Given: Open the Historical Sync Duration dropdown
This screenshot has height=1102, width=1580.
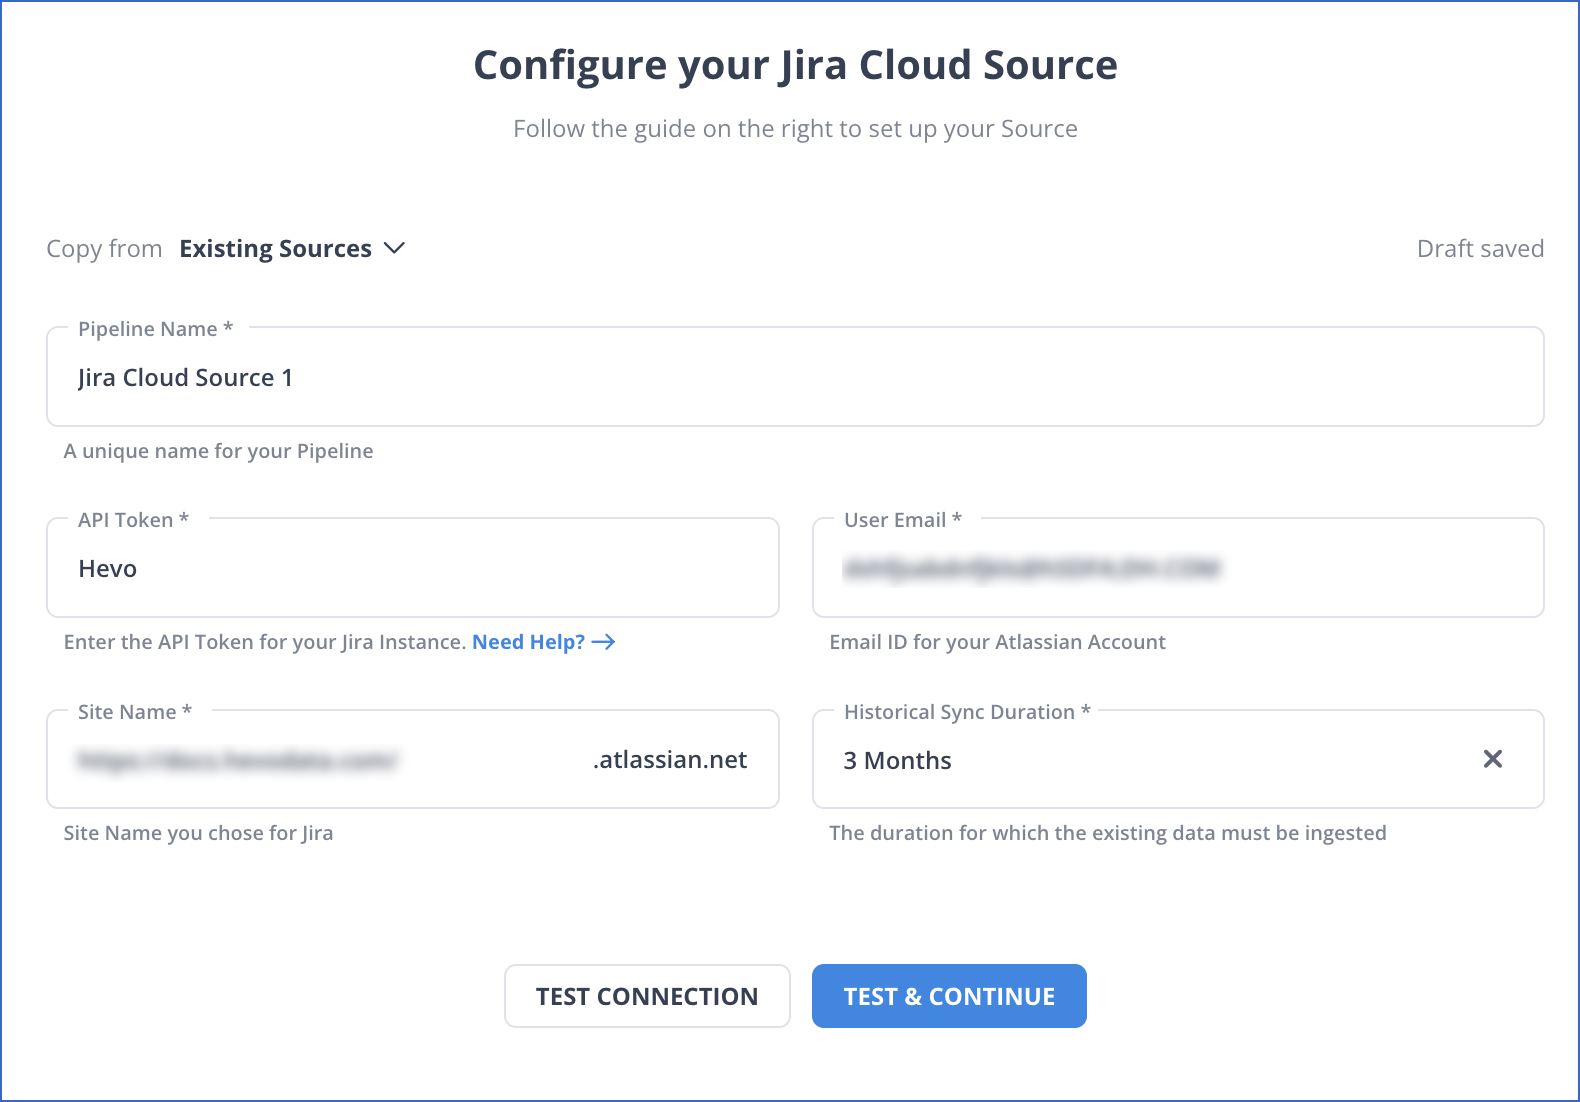Looking at the screenshot, I should click(x=1178, y=760).
